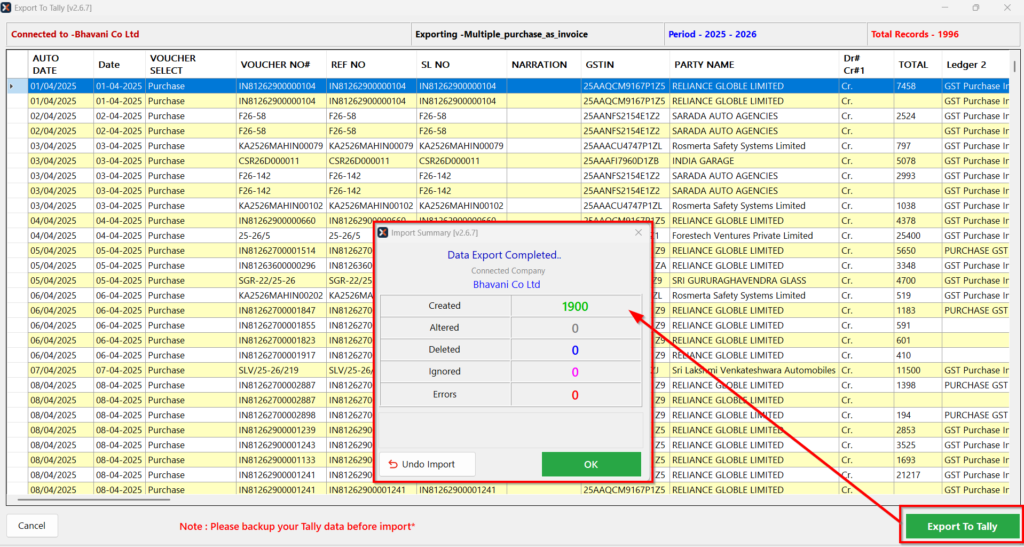Screen dimensions: 1024x547
Task: Select the Sri Lakshmi Venkateshwara Automobiles cell
Action: [753, 370]
